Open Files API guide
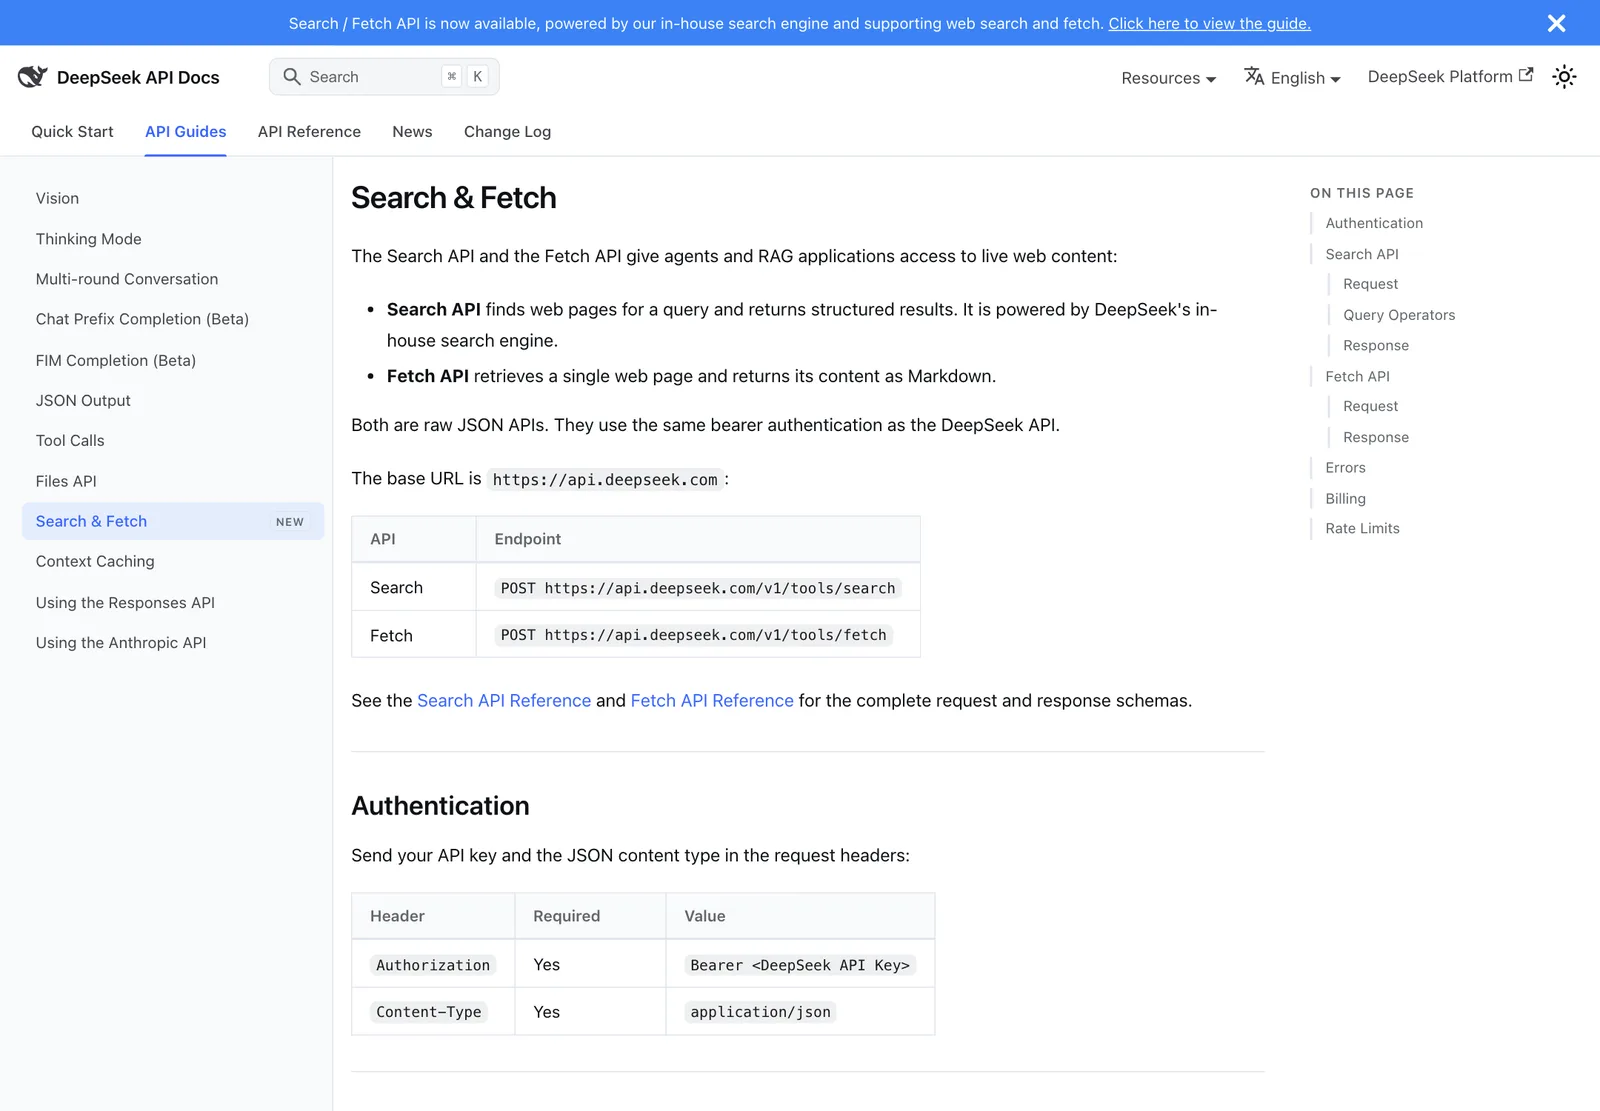 coord(66,481)
